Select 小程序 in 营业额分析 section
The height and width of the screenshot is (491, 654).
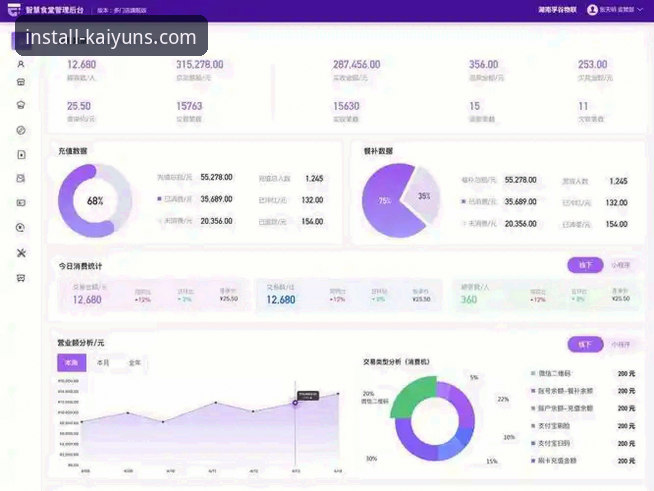click(x=621, y=345)
